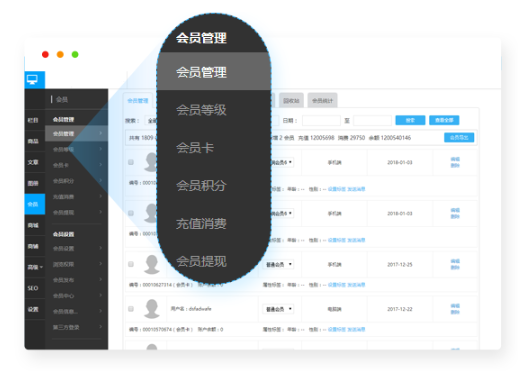
Task: Click 编辑 in the 2017-12-22 row
Action: 455,306
